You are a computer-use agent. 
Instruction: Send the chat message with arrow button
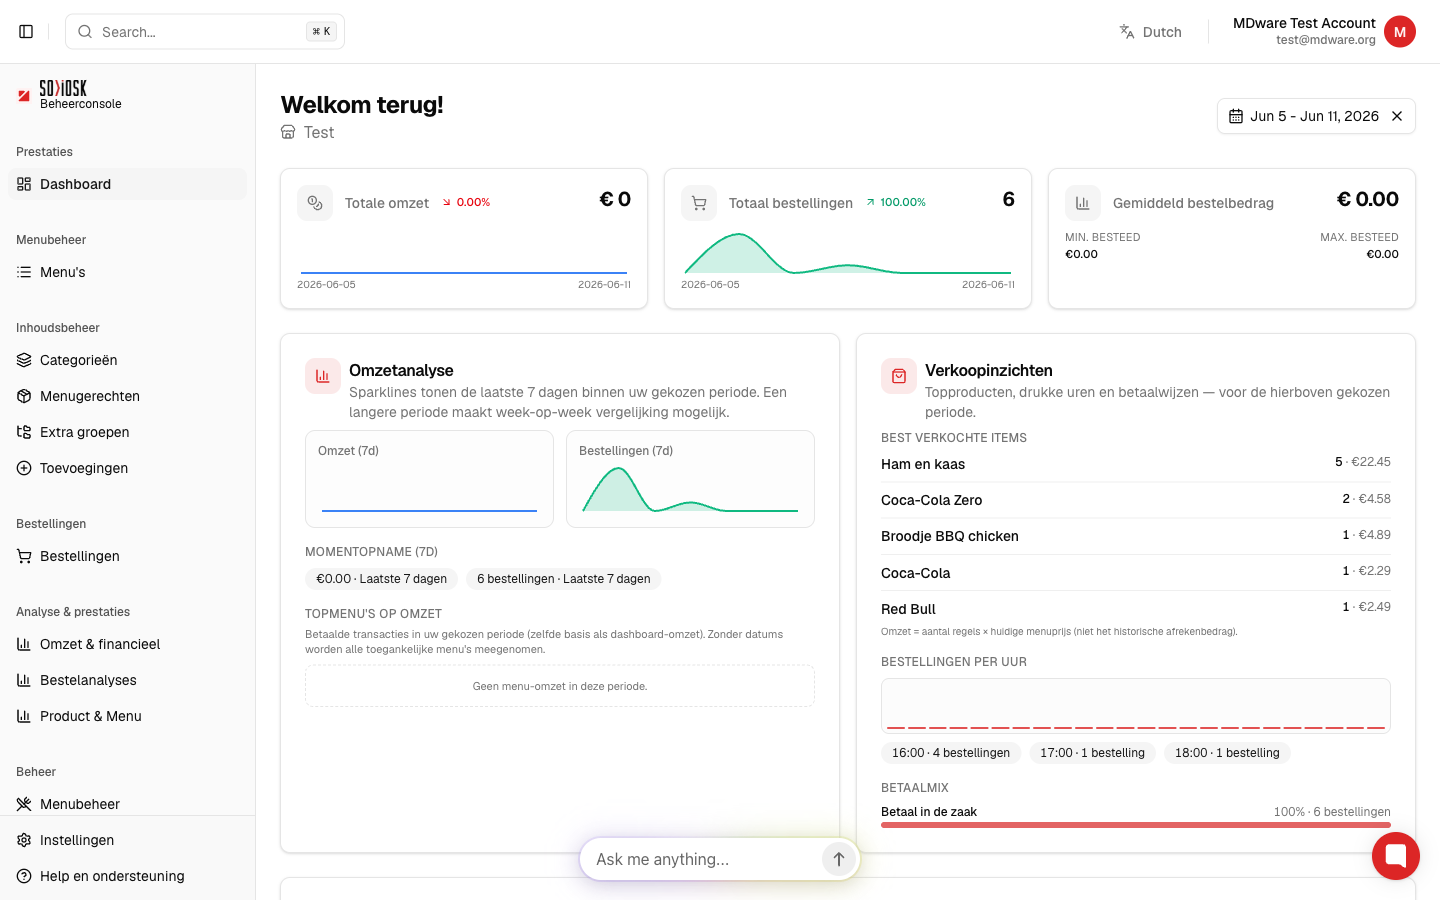click(838, 859)
